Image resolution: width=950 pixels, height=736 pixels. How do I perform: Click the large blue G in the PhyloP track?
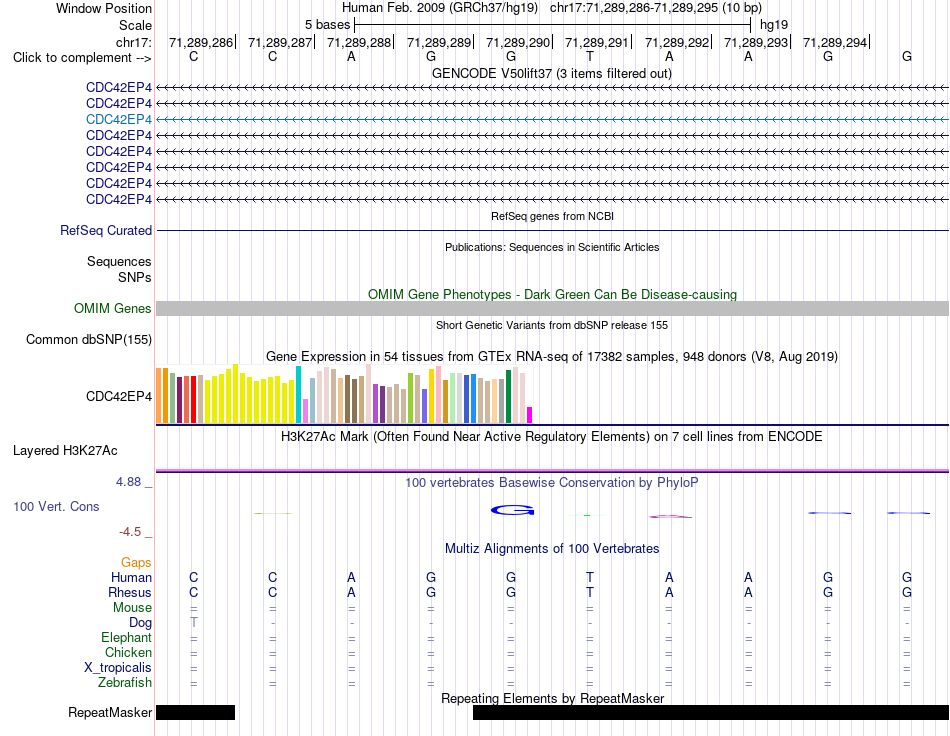pos(513,511)
